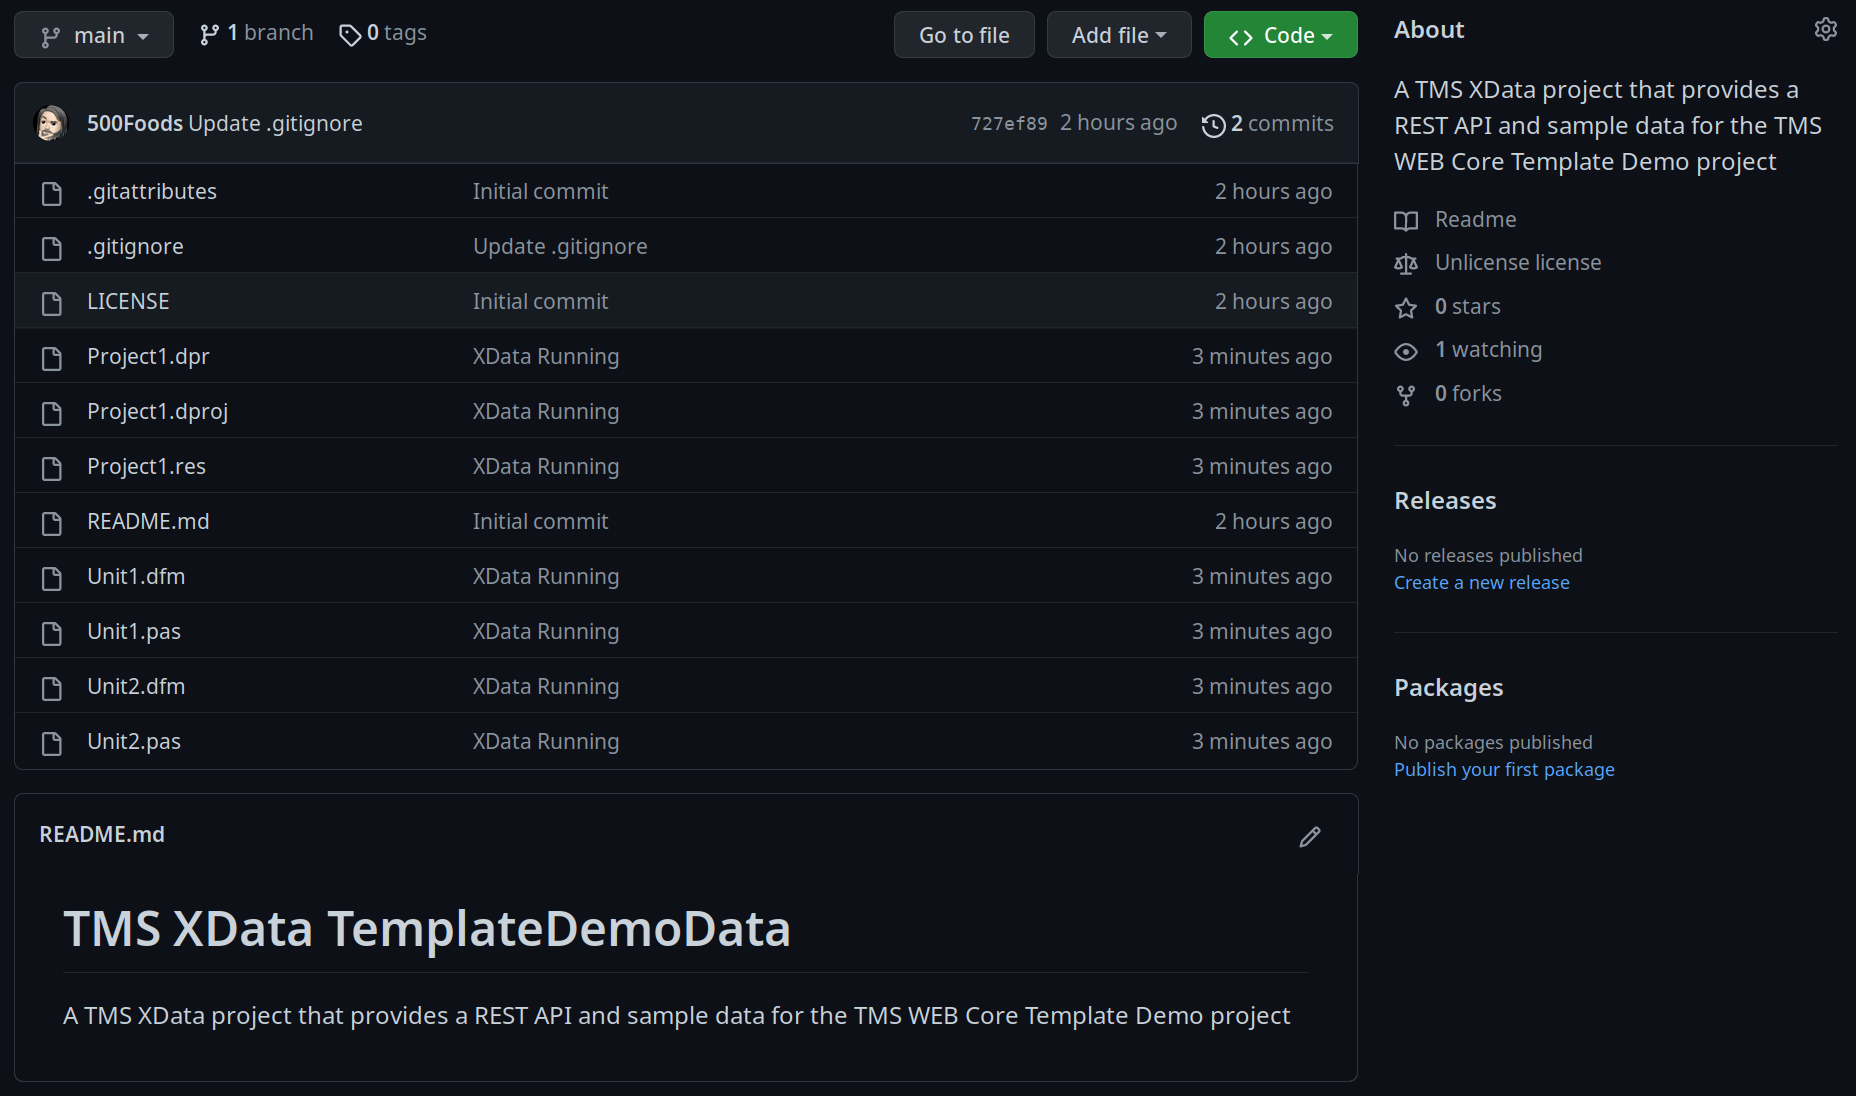Click the branch icon beside 1 branch
The width and height of the screenshot is (1856, 1096).
click(x=209, y=35)
